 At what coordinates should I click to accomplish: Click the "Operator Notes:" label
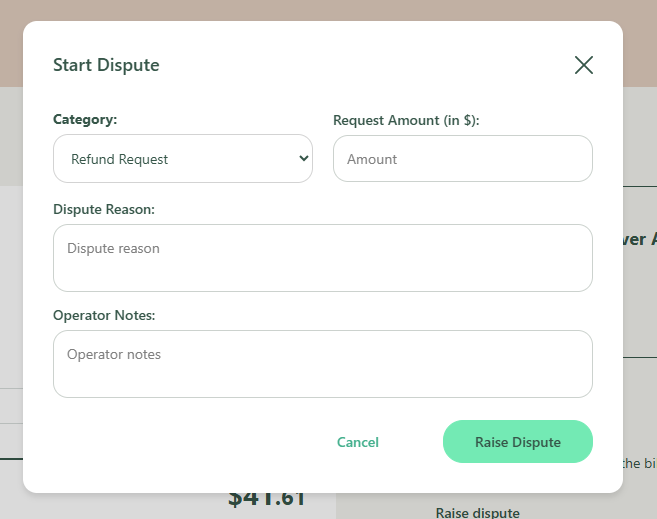click(x=104, y=315)
